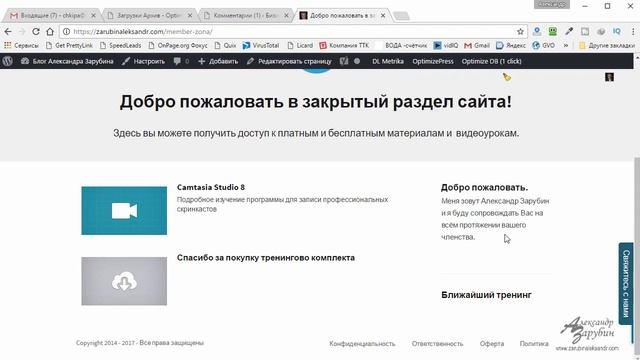Click Optimize DB (1 click)
Screen dimensions: 640x360
click(491, 61)
